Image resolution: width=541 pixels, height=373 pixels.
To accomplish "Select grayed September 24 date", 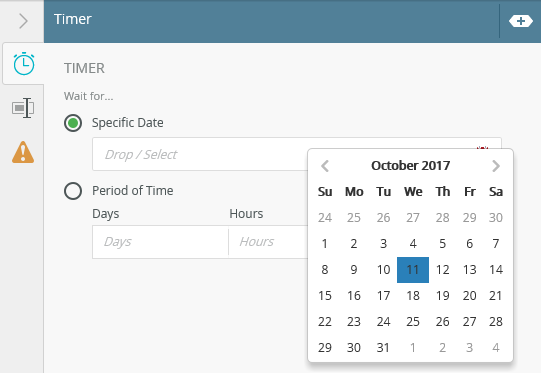I will coord(325,218).
